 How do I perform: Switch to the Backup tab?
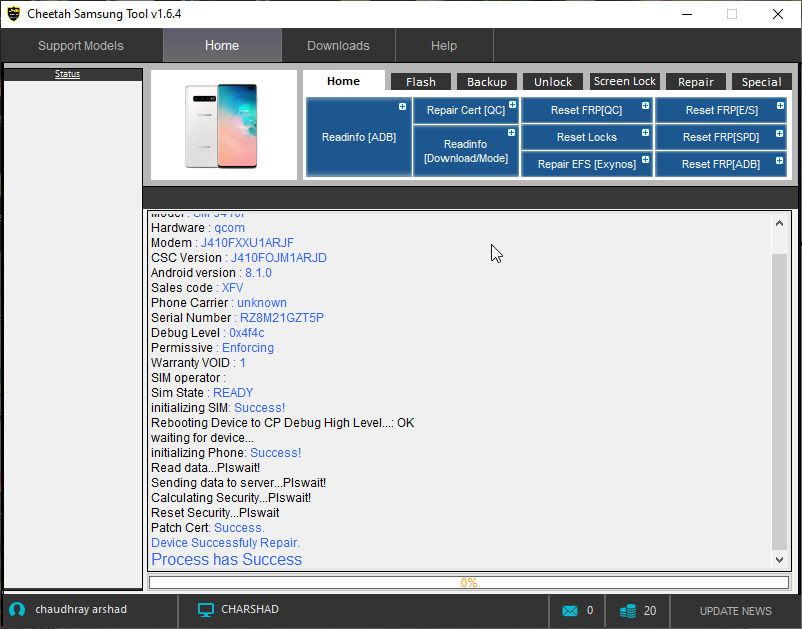(x=487, y=82)
